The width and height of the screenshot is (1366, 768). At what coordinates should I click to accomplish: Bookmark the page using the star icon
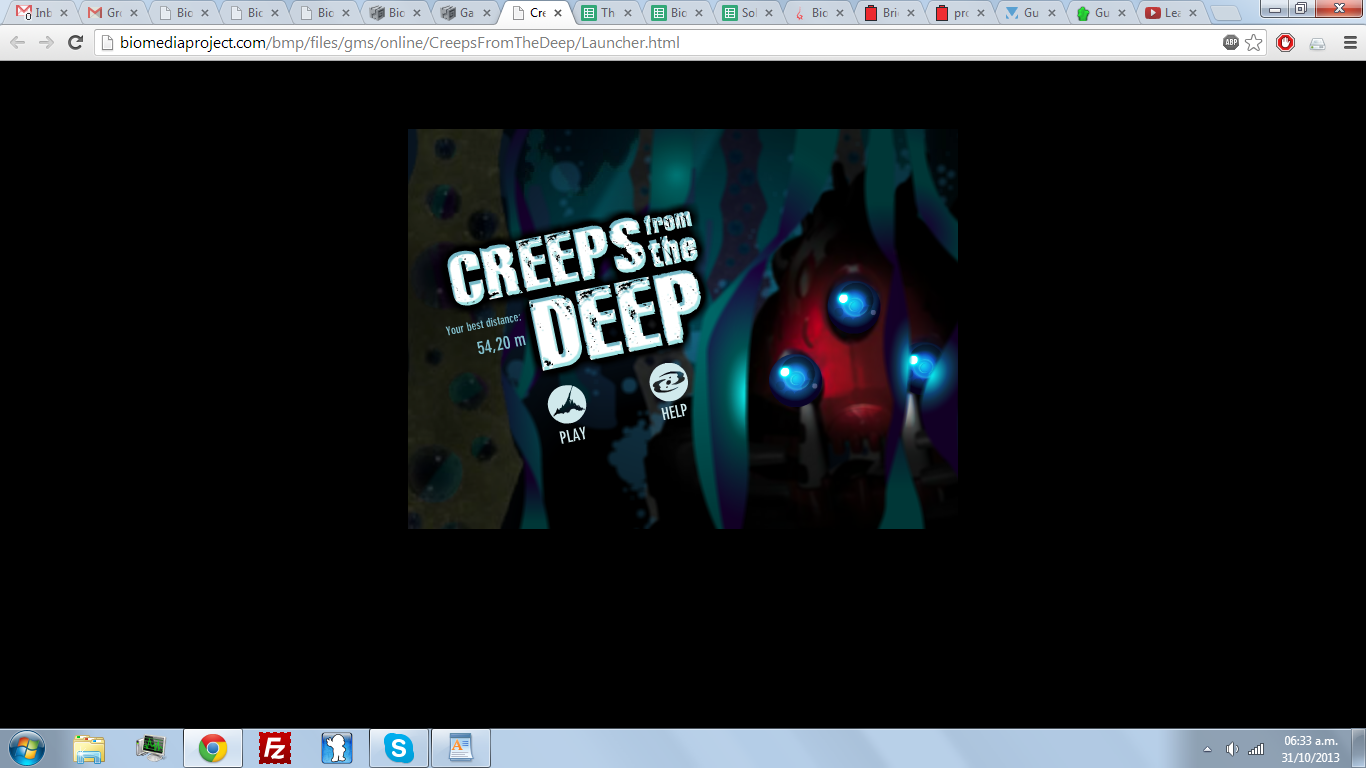[x=1252, y=44]
